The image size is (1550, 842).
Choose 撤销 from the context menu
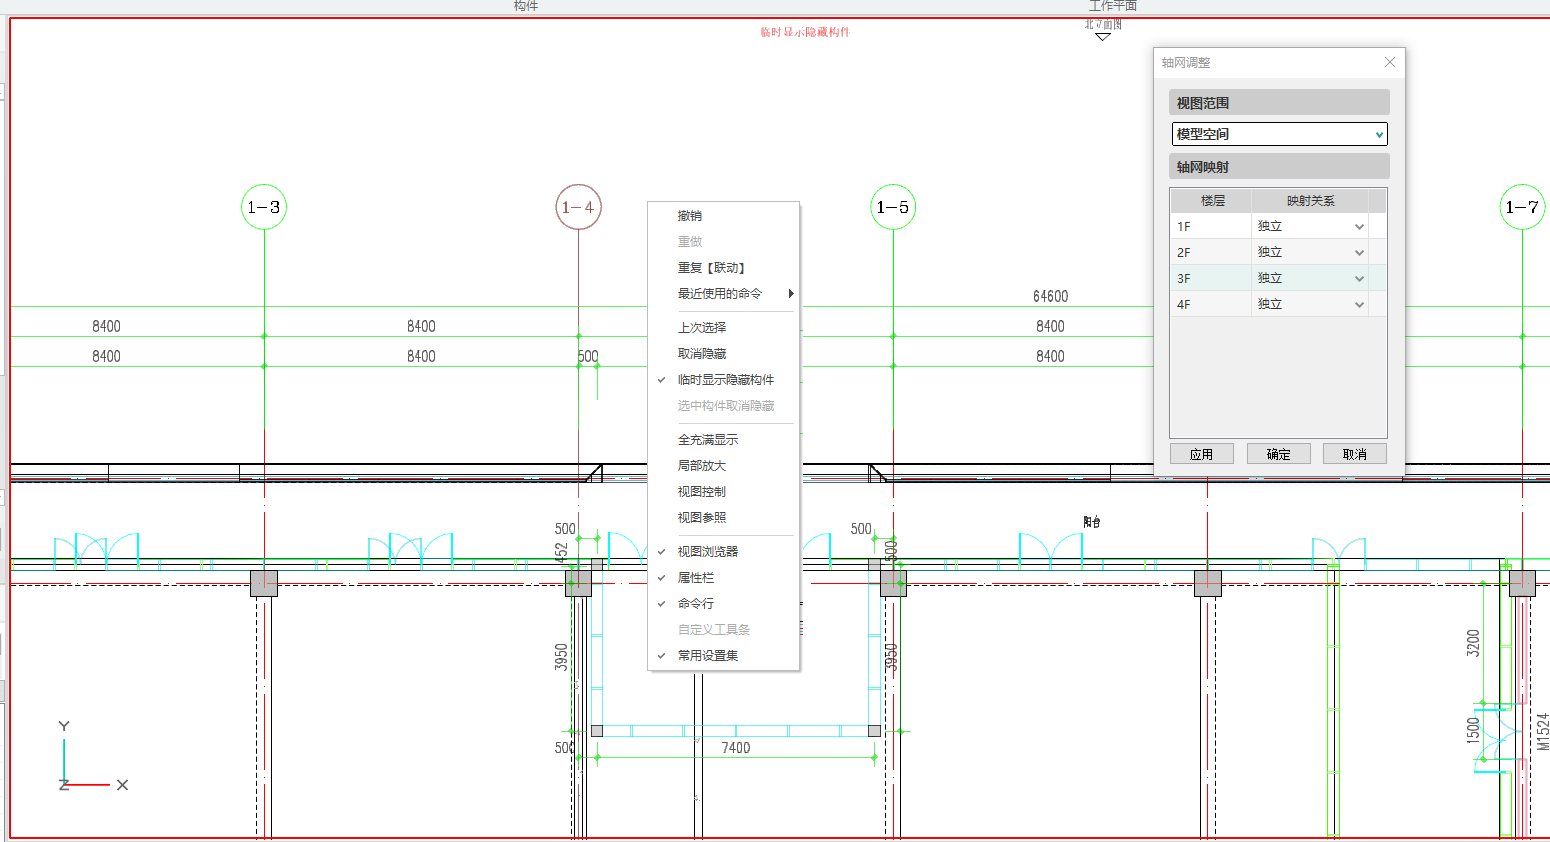(x=689, y=216)
